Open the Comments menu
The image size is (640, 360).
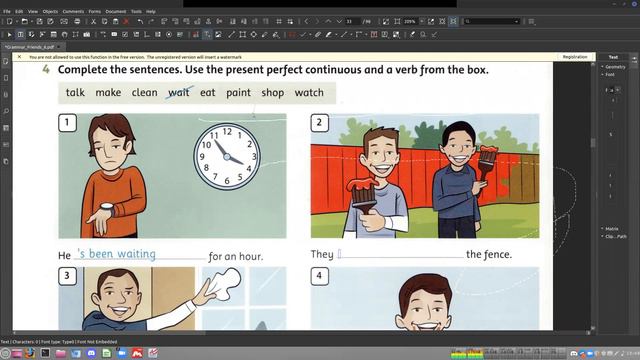coord(73,11)
